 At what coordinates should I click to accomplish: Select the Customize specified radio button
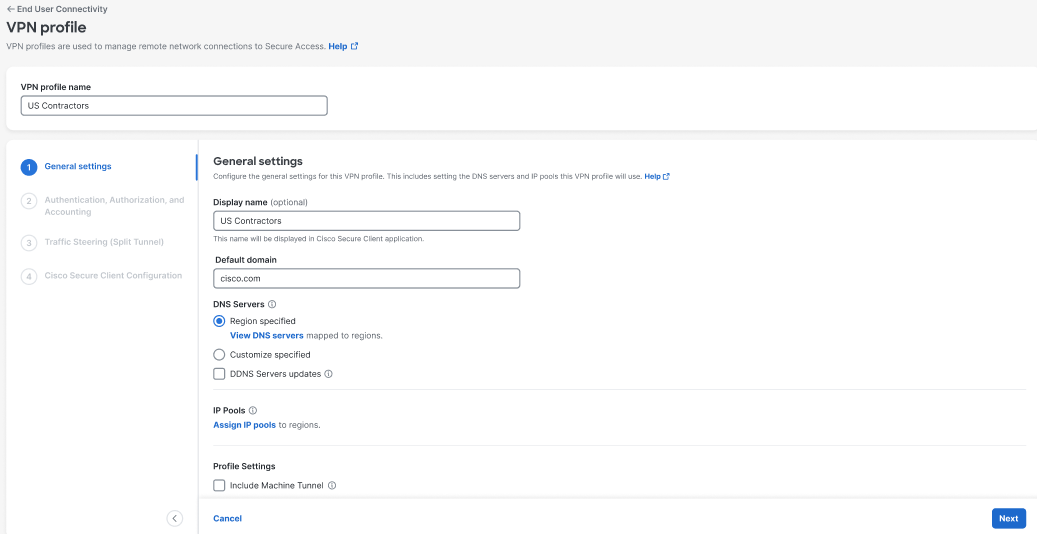(219, 355)
